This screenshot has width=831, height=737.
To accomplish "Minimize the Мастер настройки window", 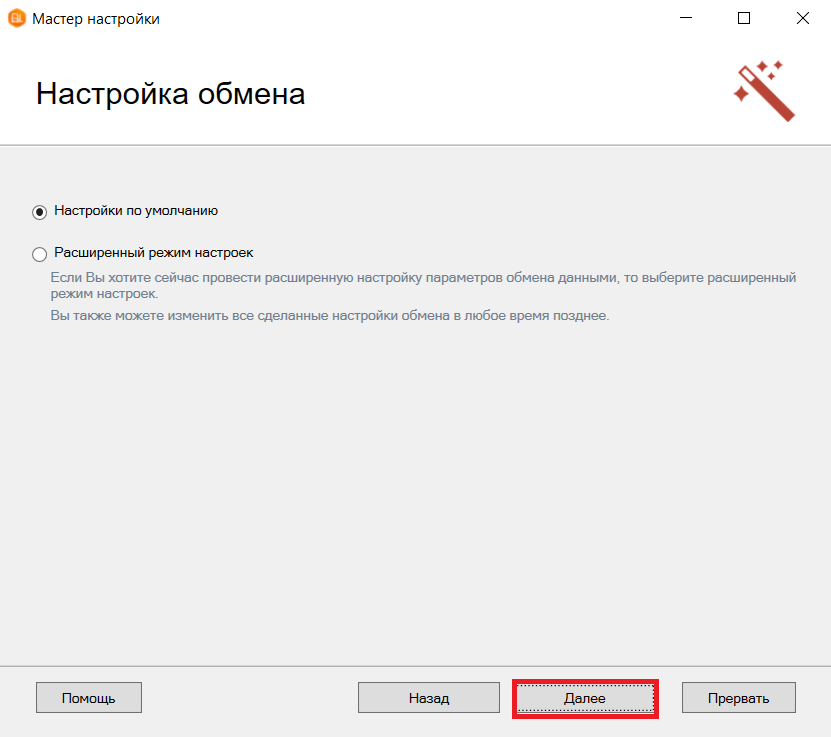I will coord(686,18).
